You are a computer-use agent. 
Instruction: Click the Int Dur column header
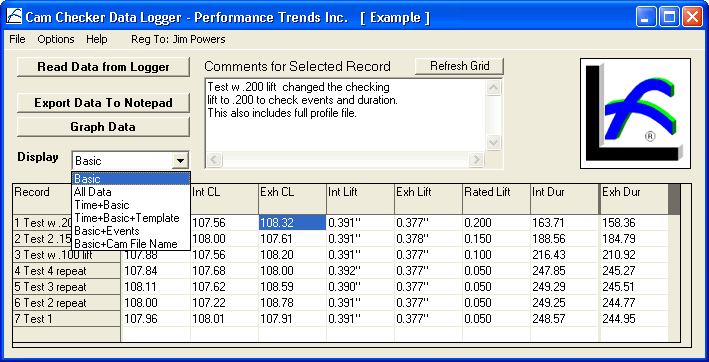pyautogui.click(x=565, y=199)
